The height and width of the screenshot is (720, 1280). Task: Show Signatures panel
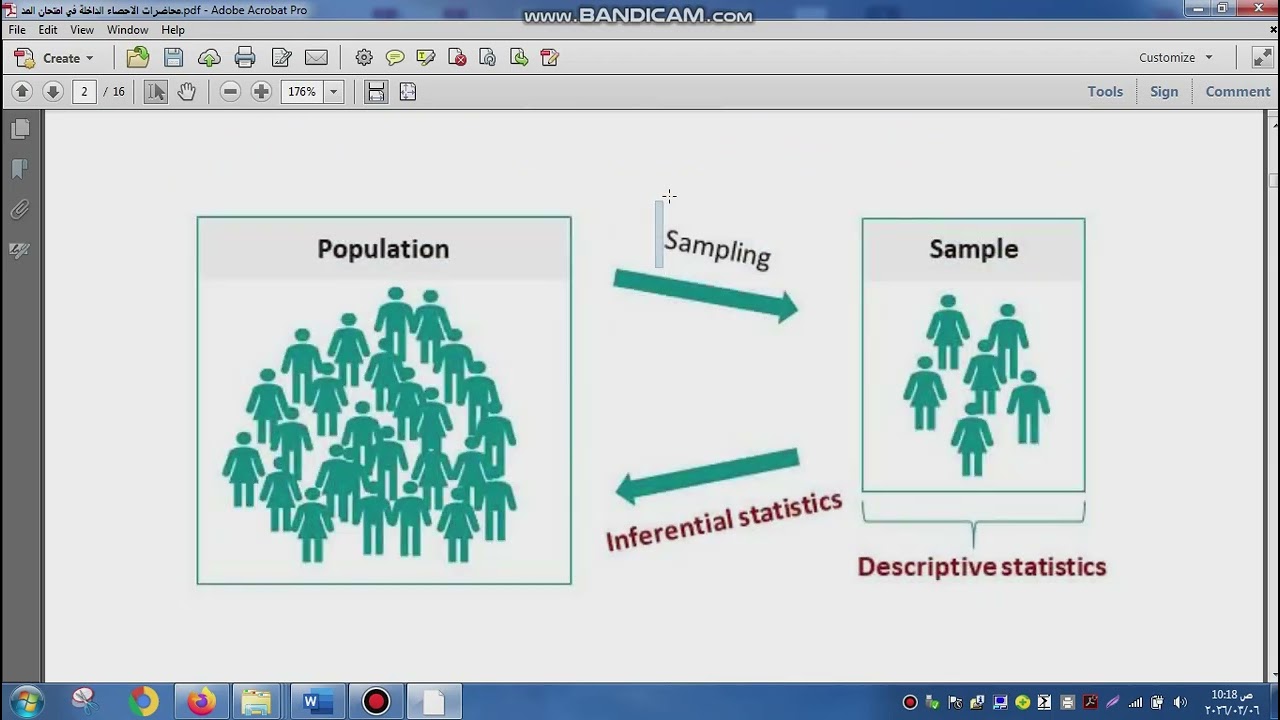[20, 250]
